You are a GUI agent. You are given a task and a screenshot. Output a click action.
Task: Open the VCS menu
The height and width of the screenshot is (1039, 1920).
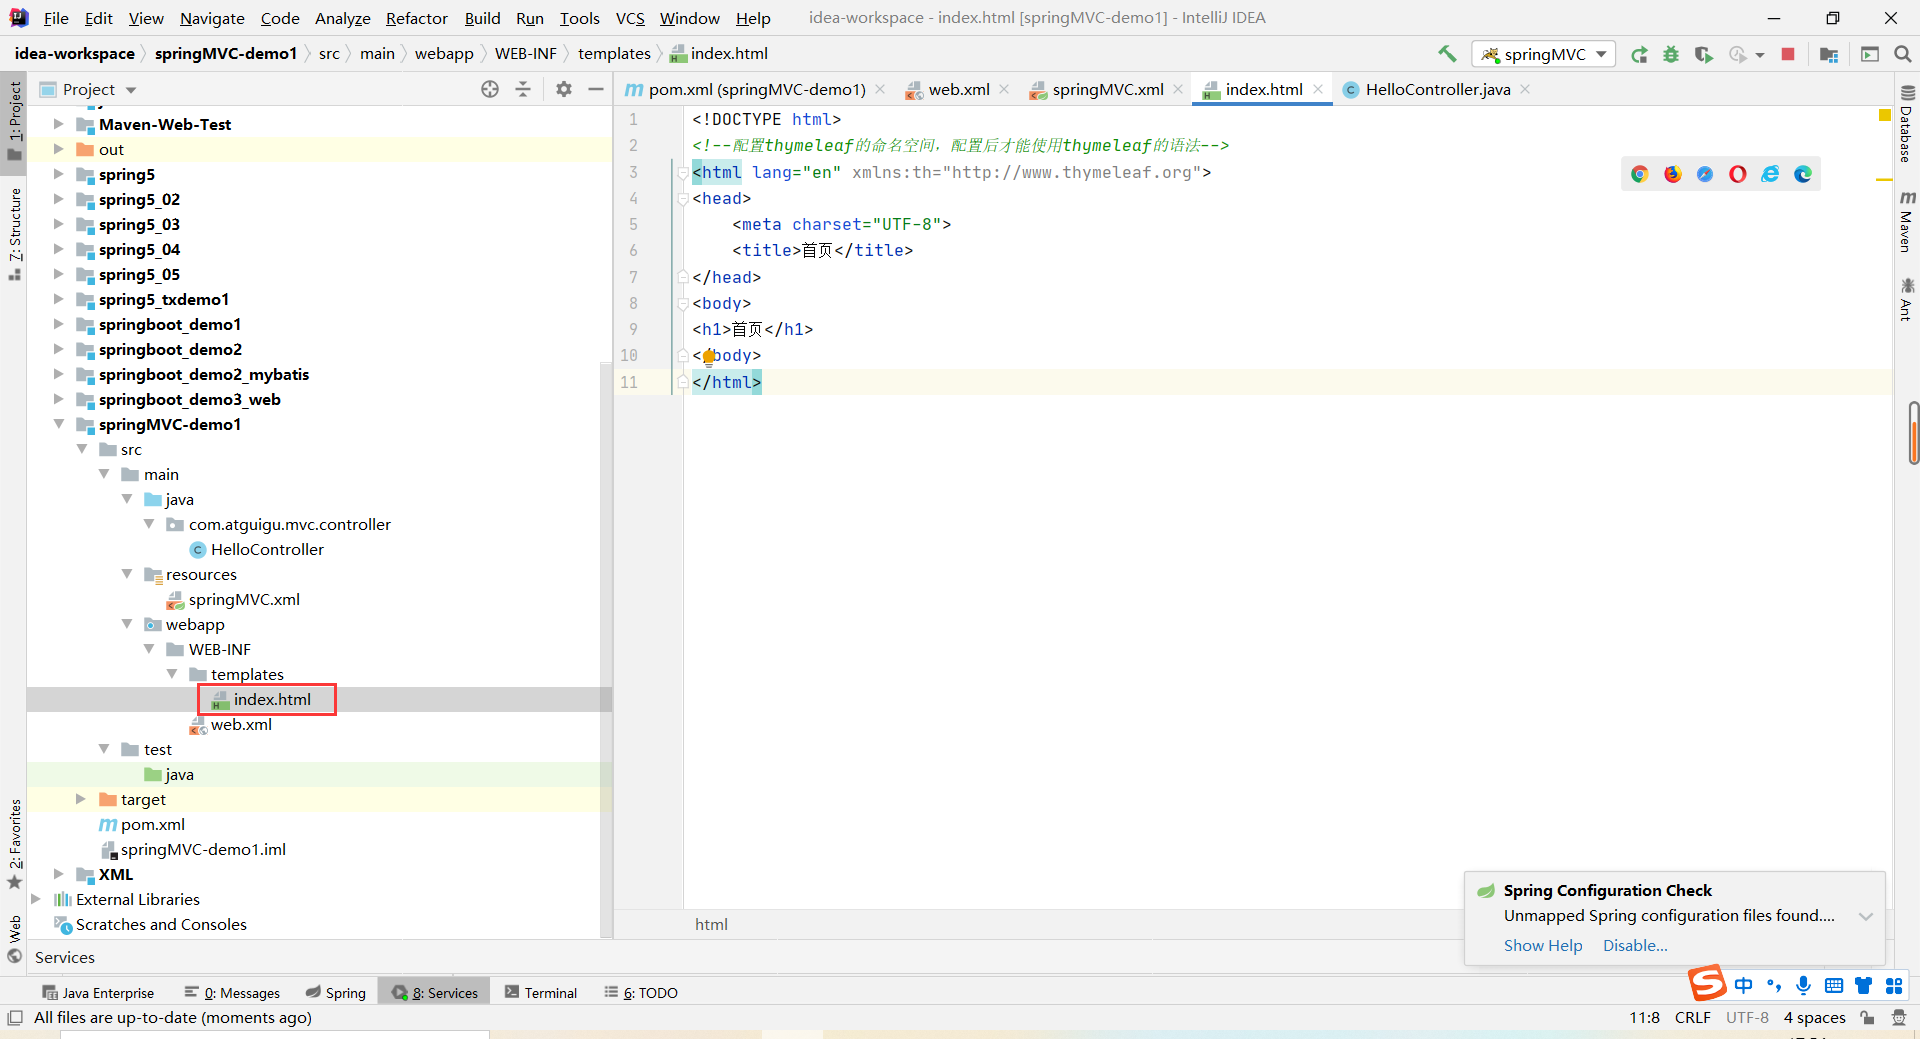(630, 18)
